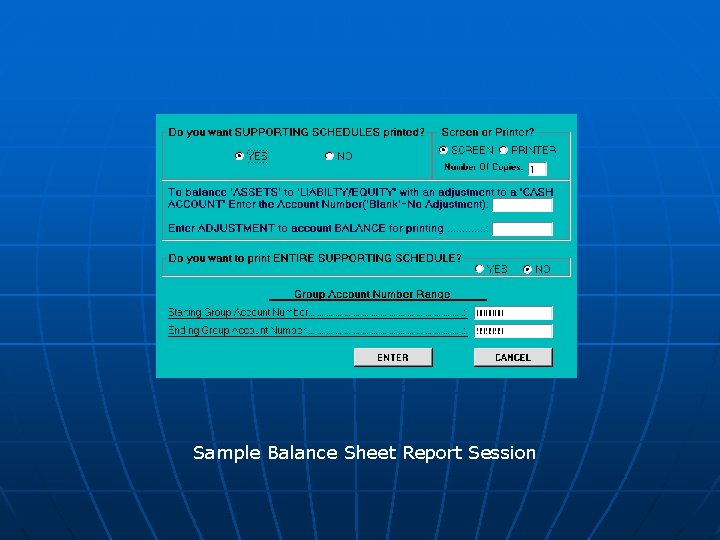The height and width of the screenshot is (540, 720).
Task: Click 'Do you want to print ENTIRE SUPPORTING SCHEDULE?' text
Action: pyautogui.click(x=315, y=258)
